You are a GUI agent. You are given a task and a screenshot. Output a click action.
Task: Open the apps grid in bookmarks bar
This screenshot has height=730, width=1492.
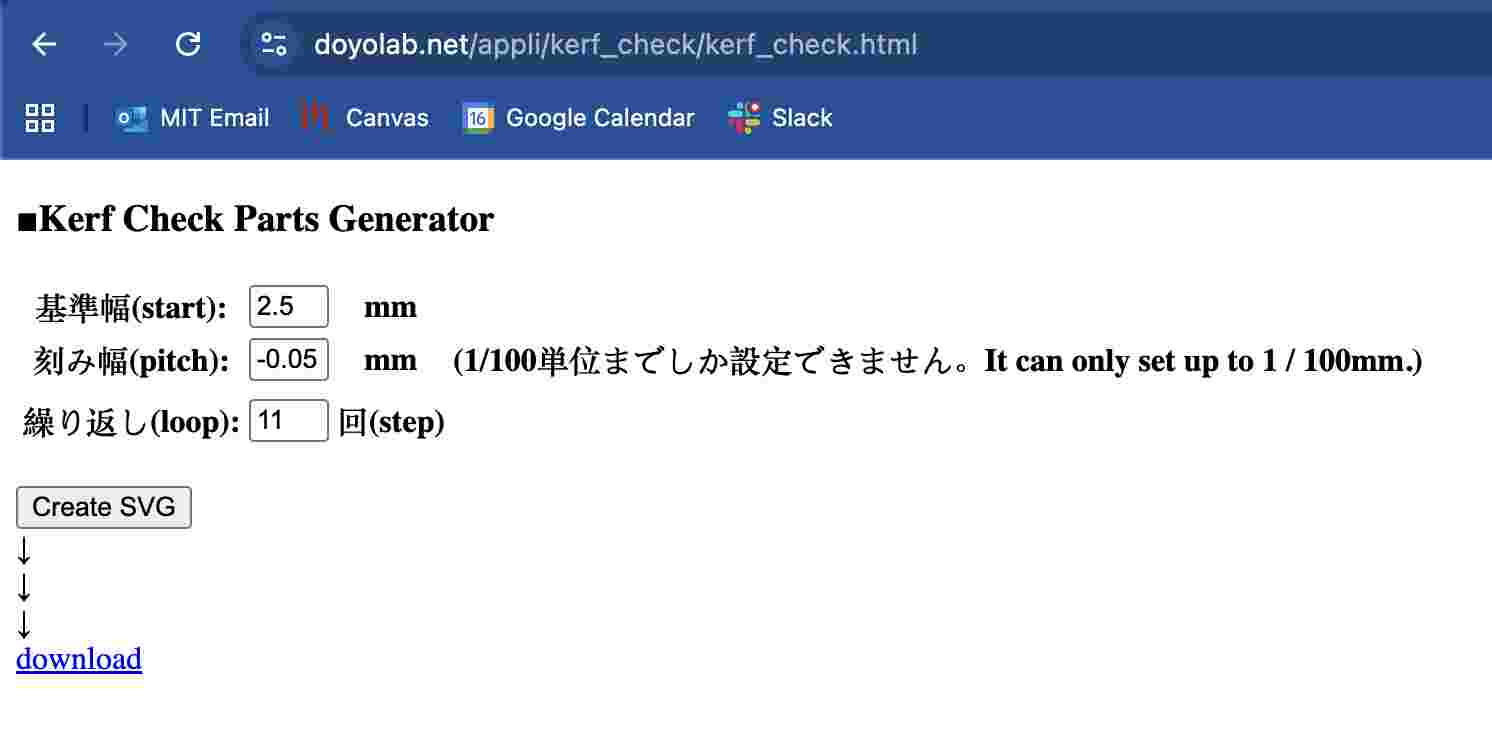pos(40,118)
